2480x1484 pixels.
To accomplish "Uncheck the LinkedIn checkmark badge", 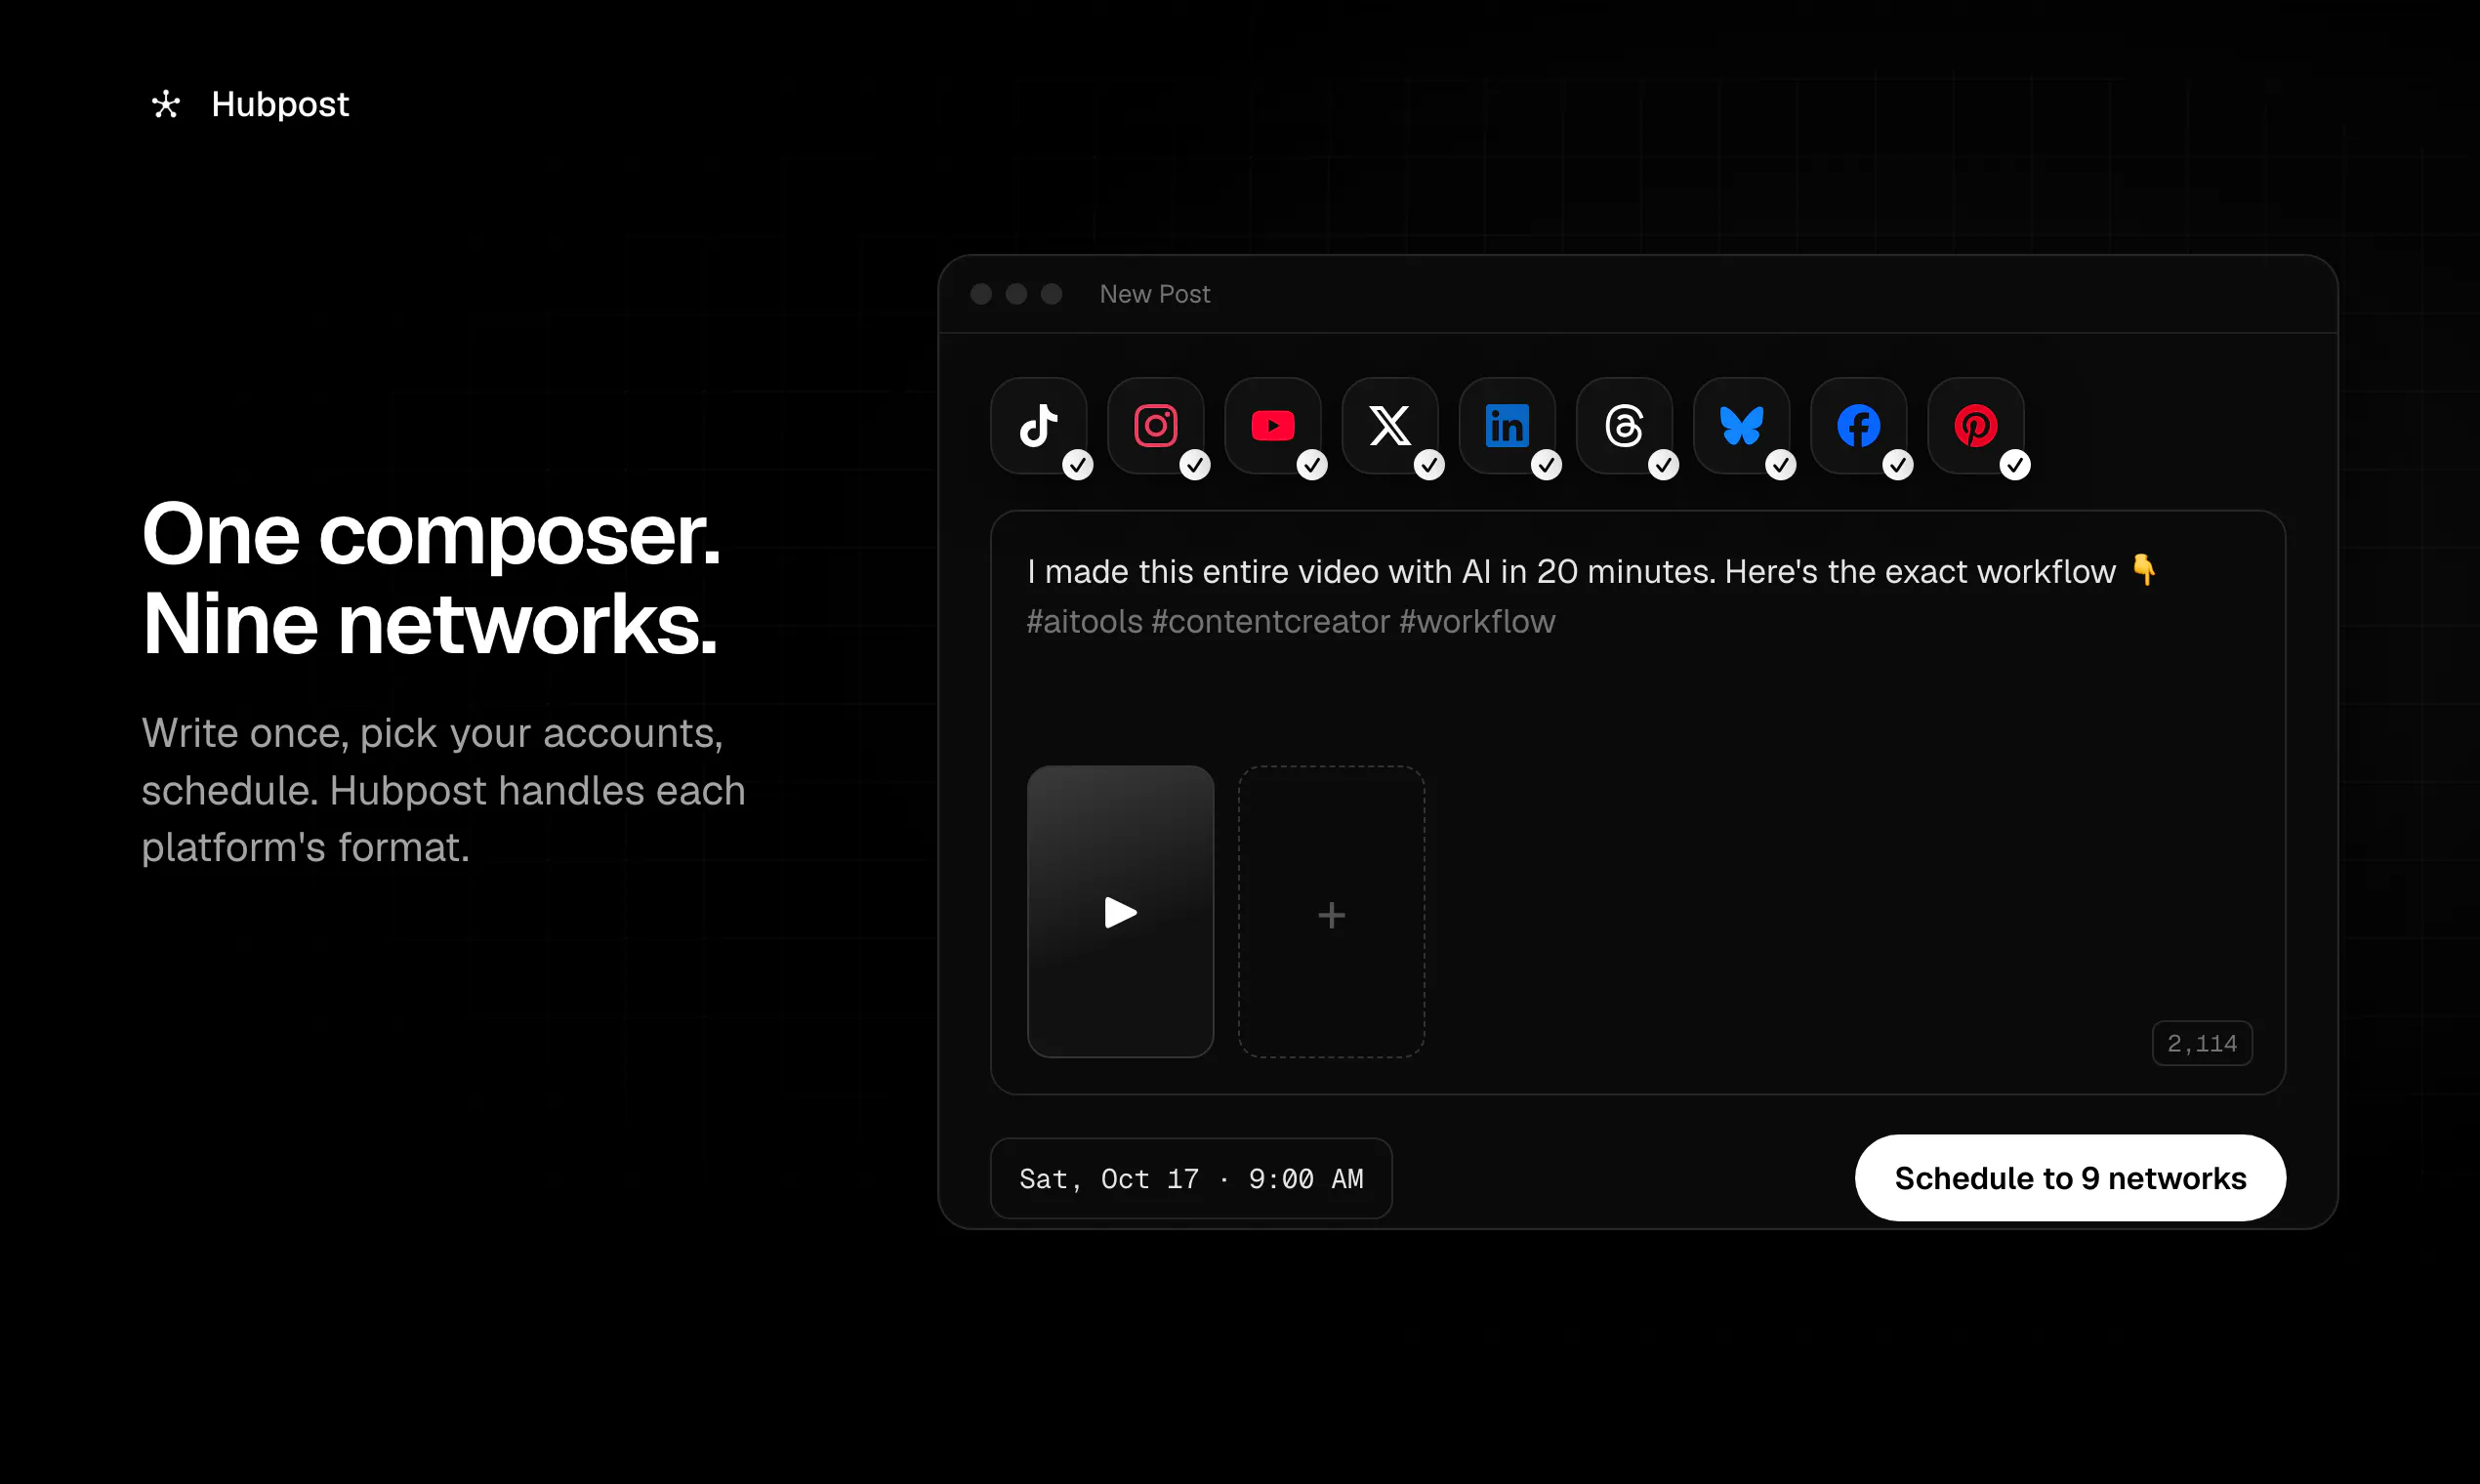I will [1546, 465].
